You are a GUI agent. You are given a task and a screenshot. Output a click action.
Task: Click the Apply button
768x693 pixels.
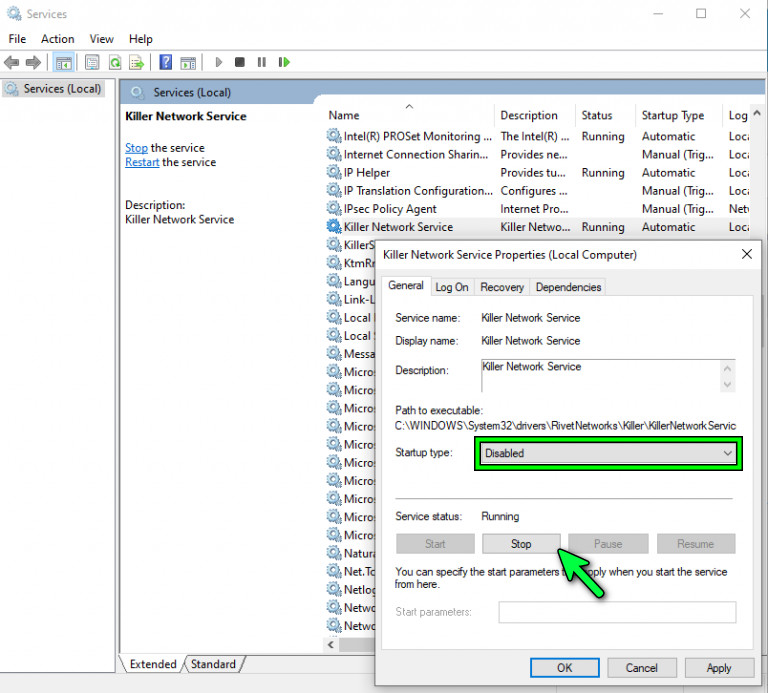(718, 668)
